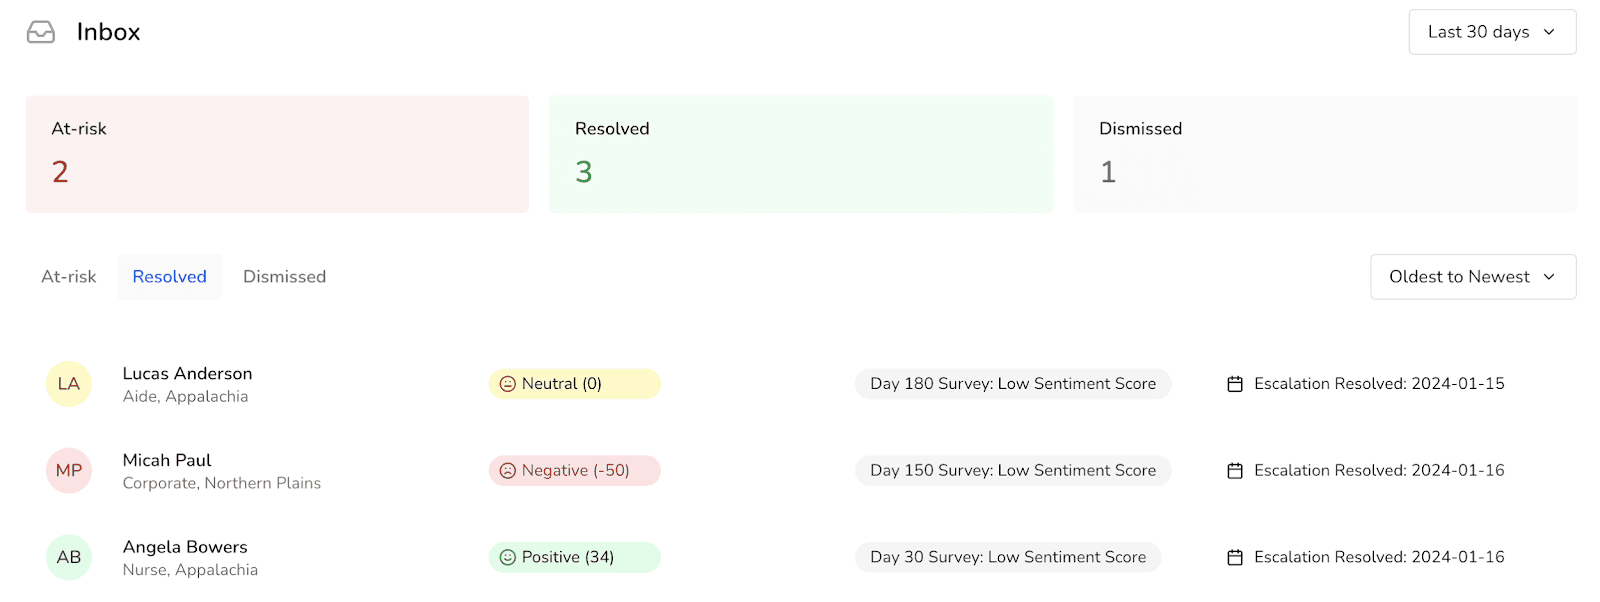Click calendar icon beside Lucas Anderson's resolved date
Image resolution: width=1600 pixels, height=602 pixels.
click(x=1235, y=384)
